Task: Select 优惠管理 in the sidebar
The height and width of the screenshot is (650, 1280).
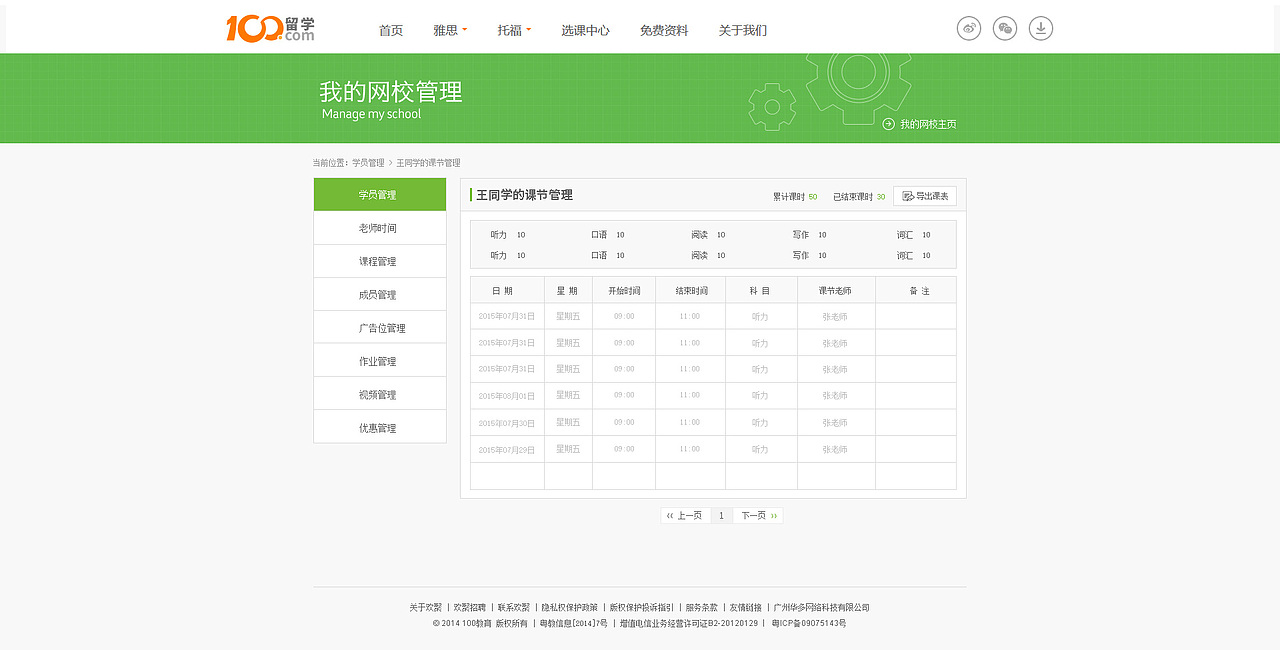Action: pyautogui.click(x=380, y=427)
